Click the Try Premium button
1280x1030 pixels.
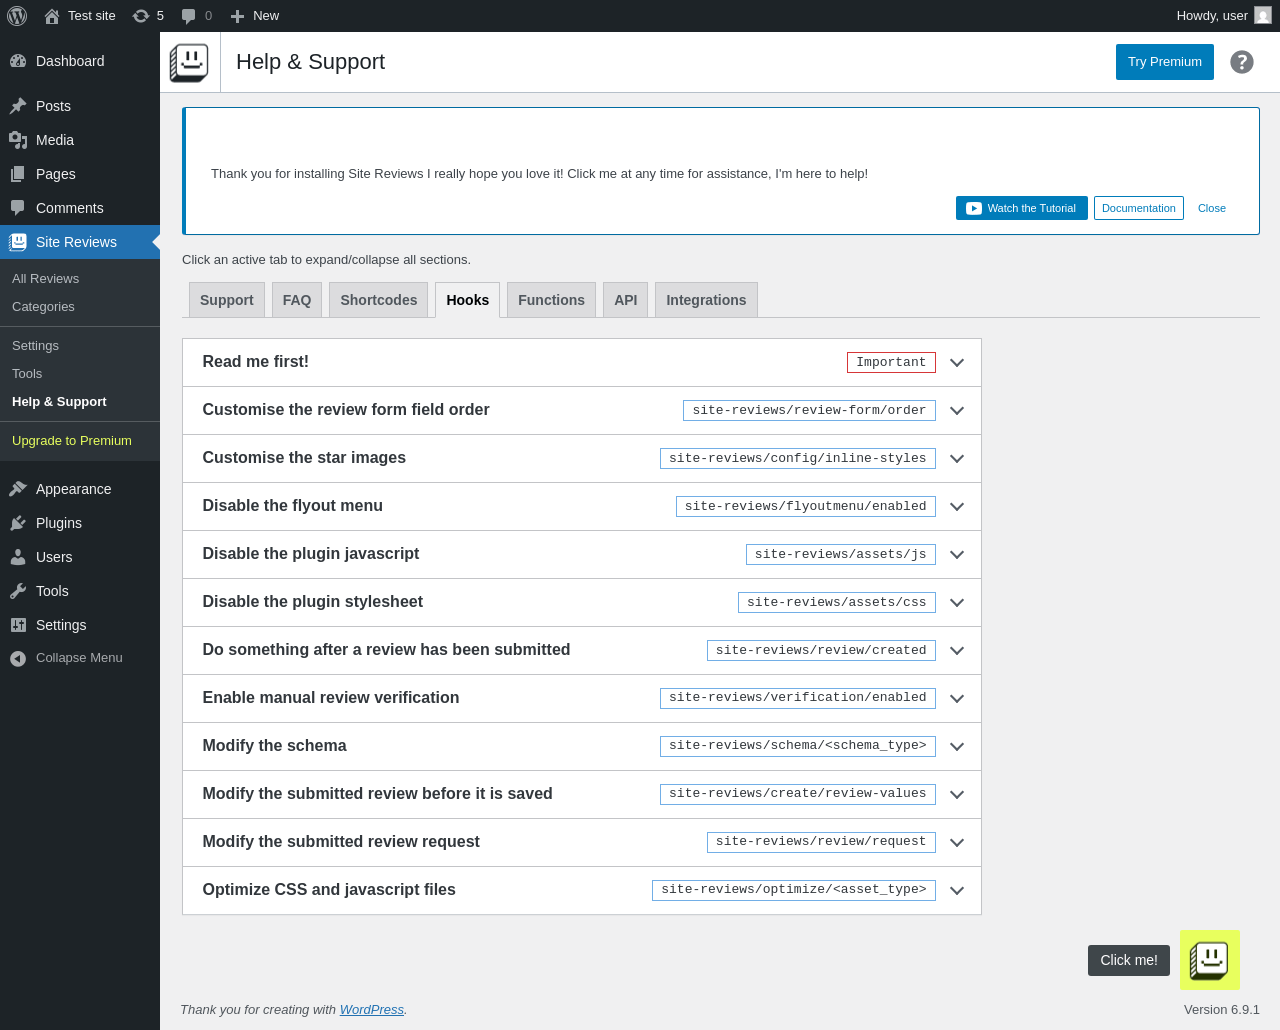click(1164, 62)
